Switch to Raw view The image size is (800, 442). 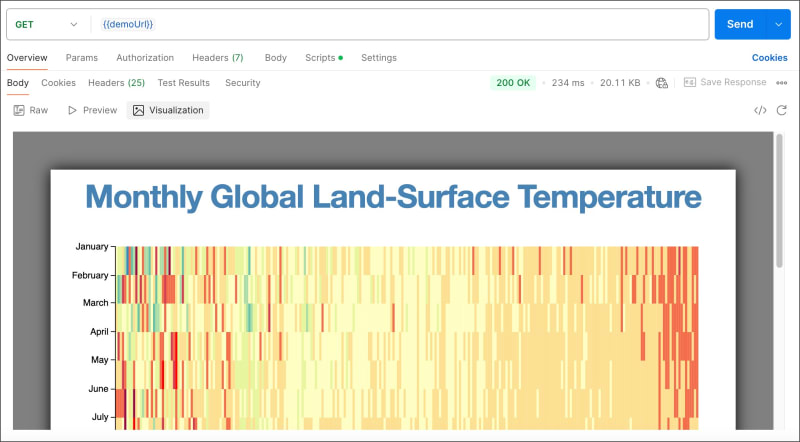point(31,110)
